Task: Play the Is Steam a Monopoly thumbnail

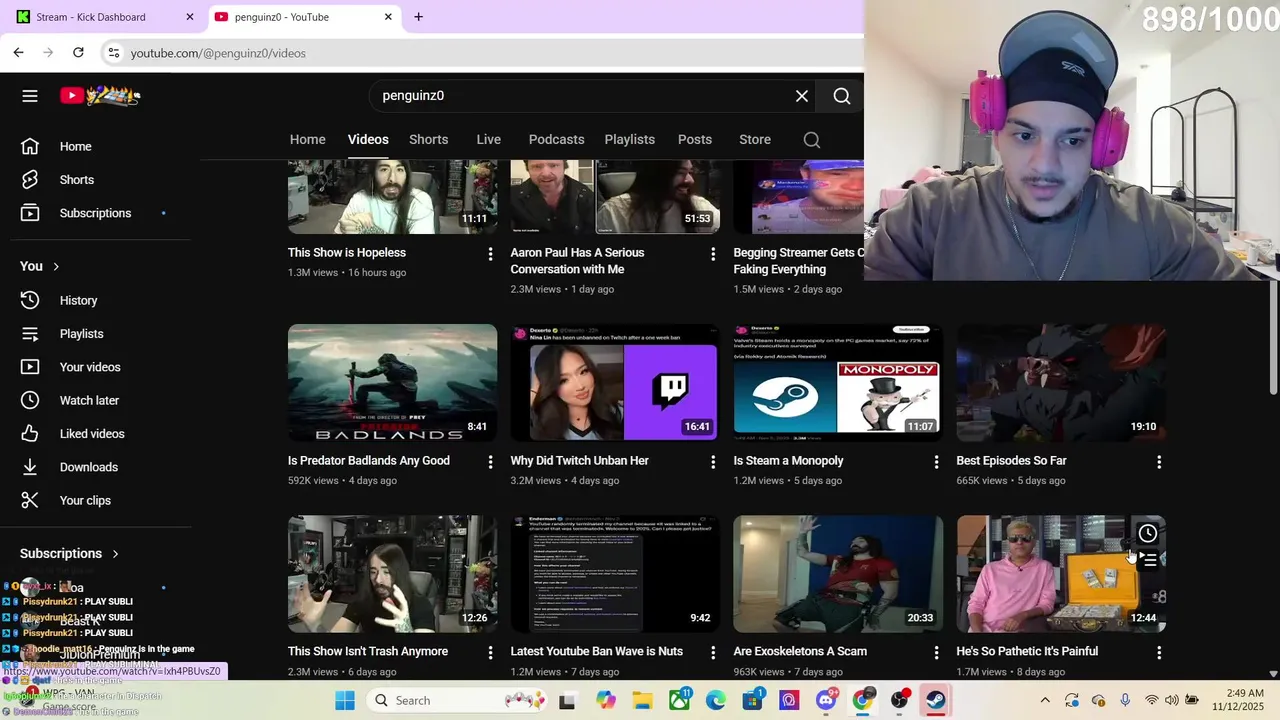Action: [838, 382]
